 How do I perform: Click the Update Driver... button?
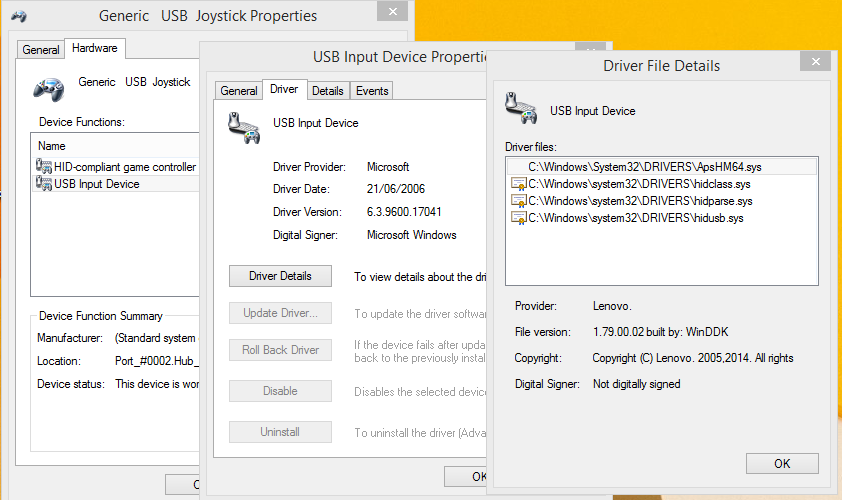coord(280,313)
